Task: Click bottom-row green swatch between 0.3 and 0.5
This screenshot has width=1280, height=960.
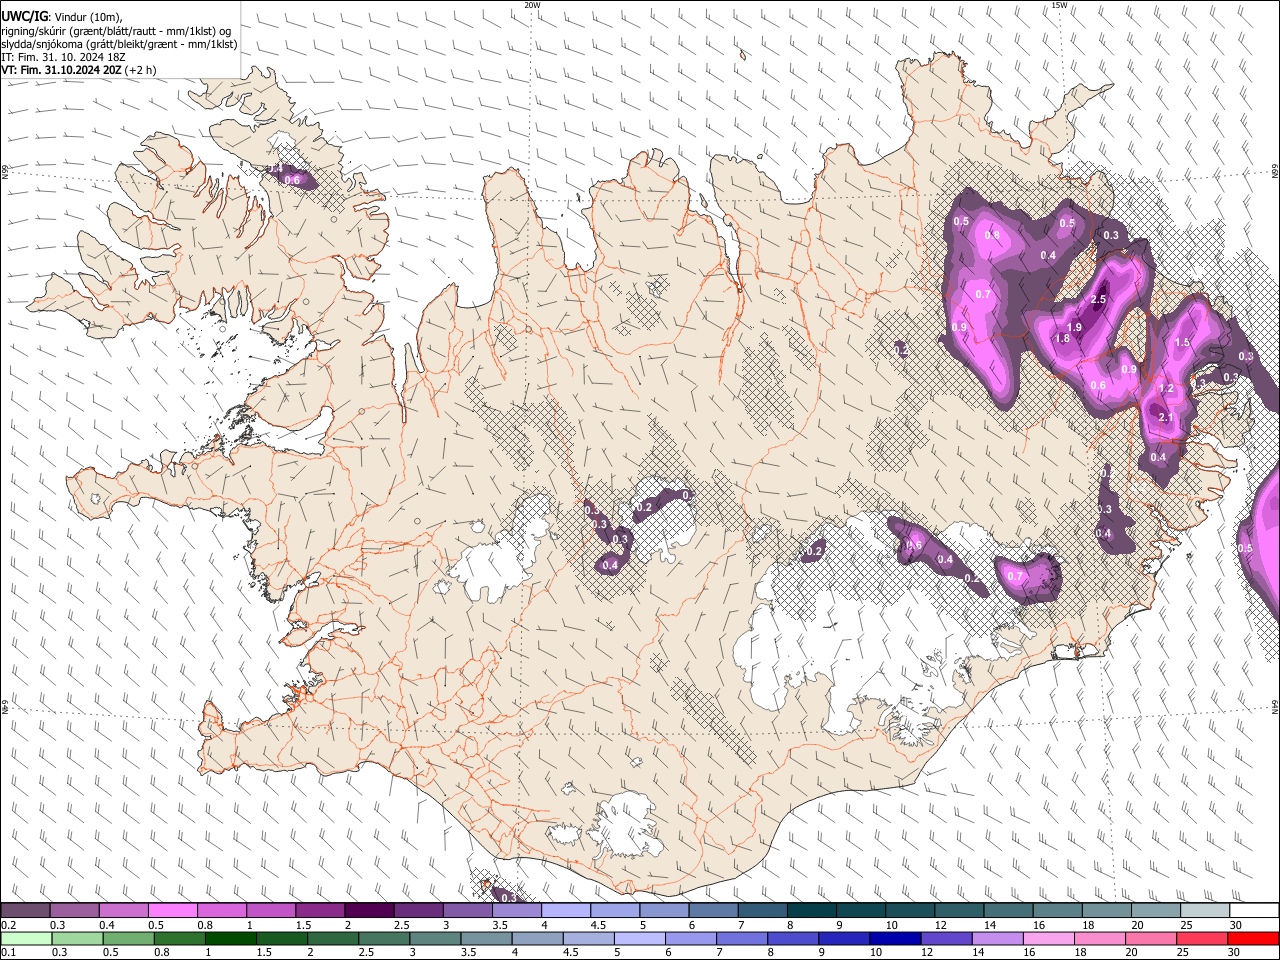Action: (x=75, y=938)
